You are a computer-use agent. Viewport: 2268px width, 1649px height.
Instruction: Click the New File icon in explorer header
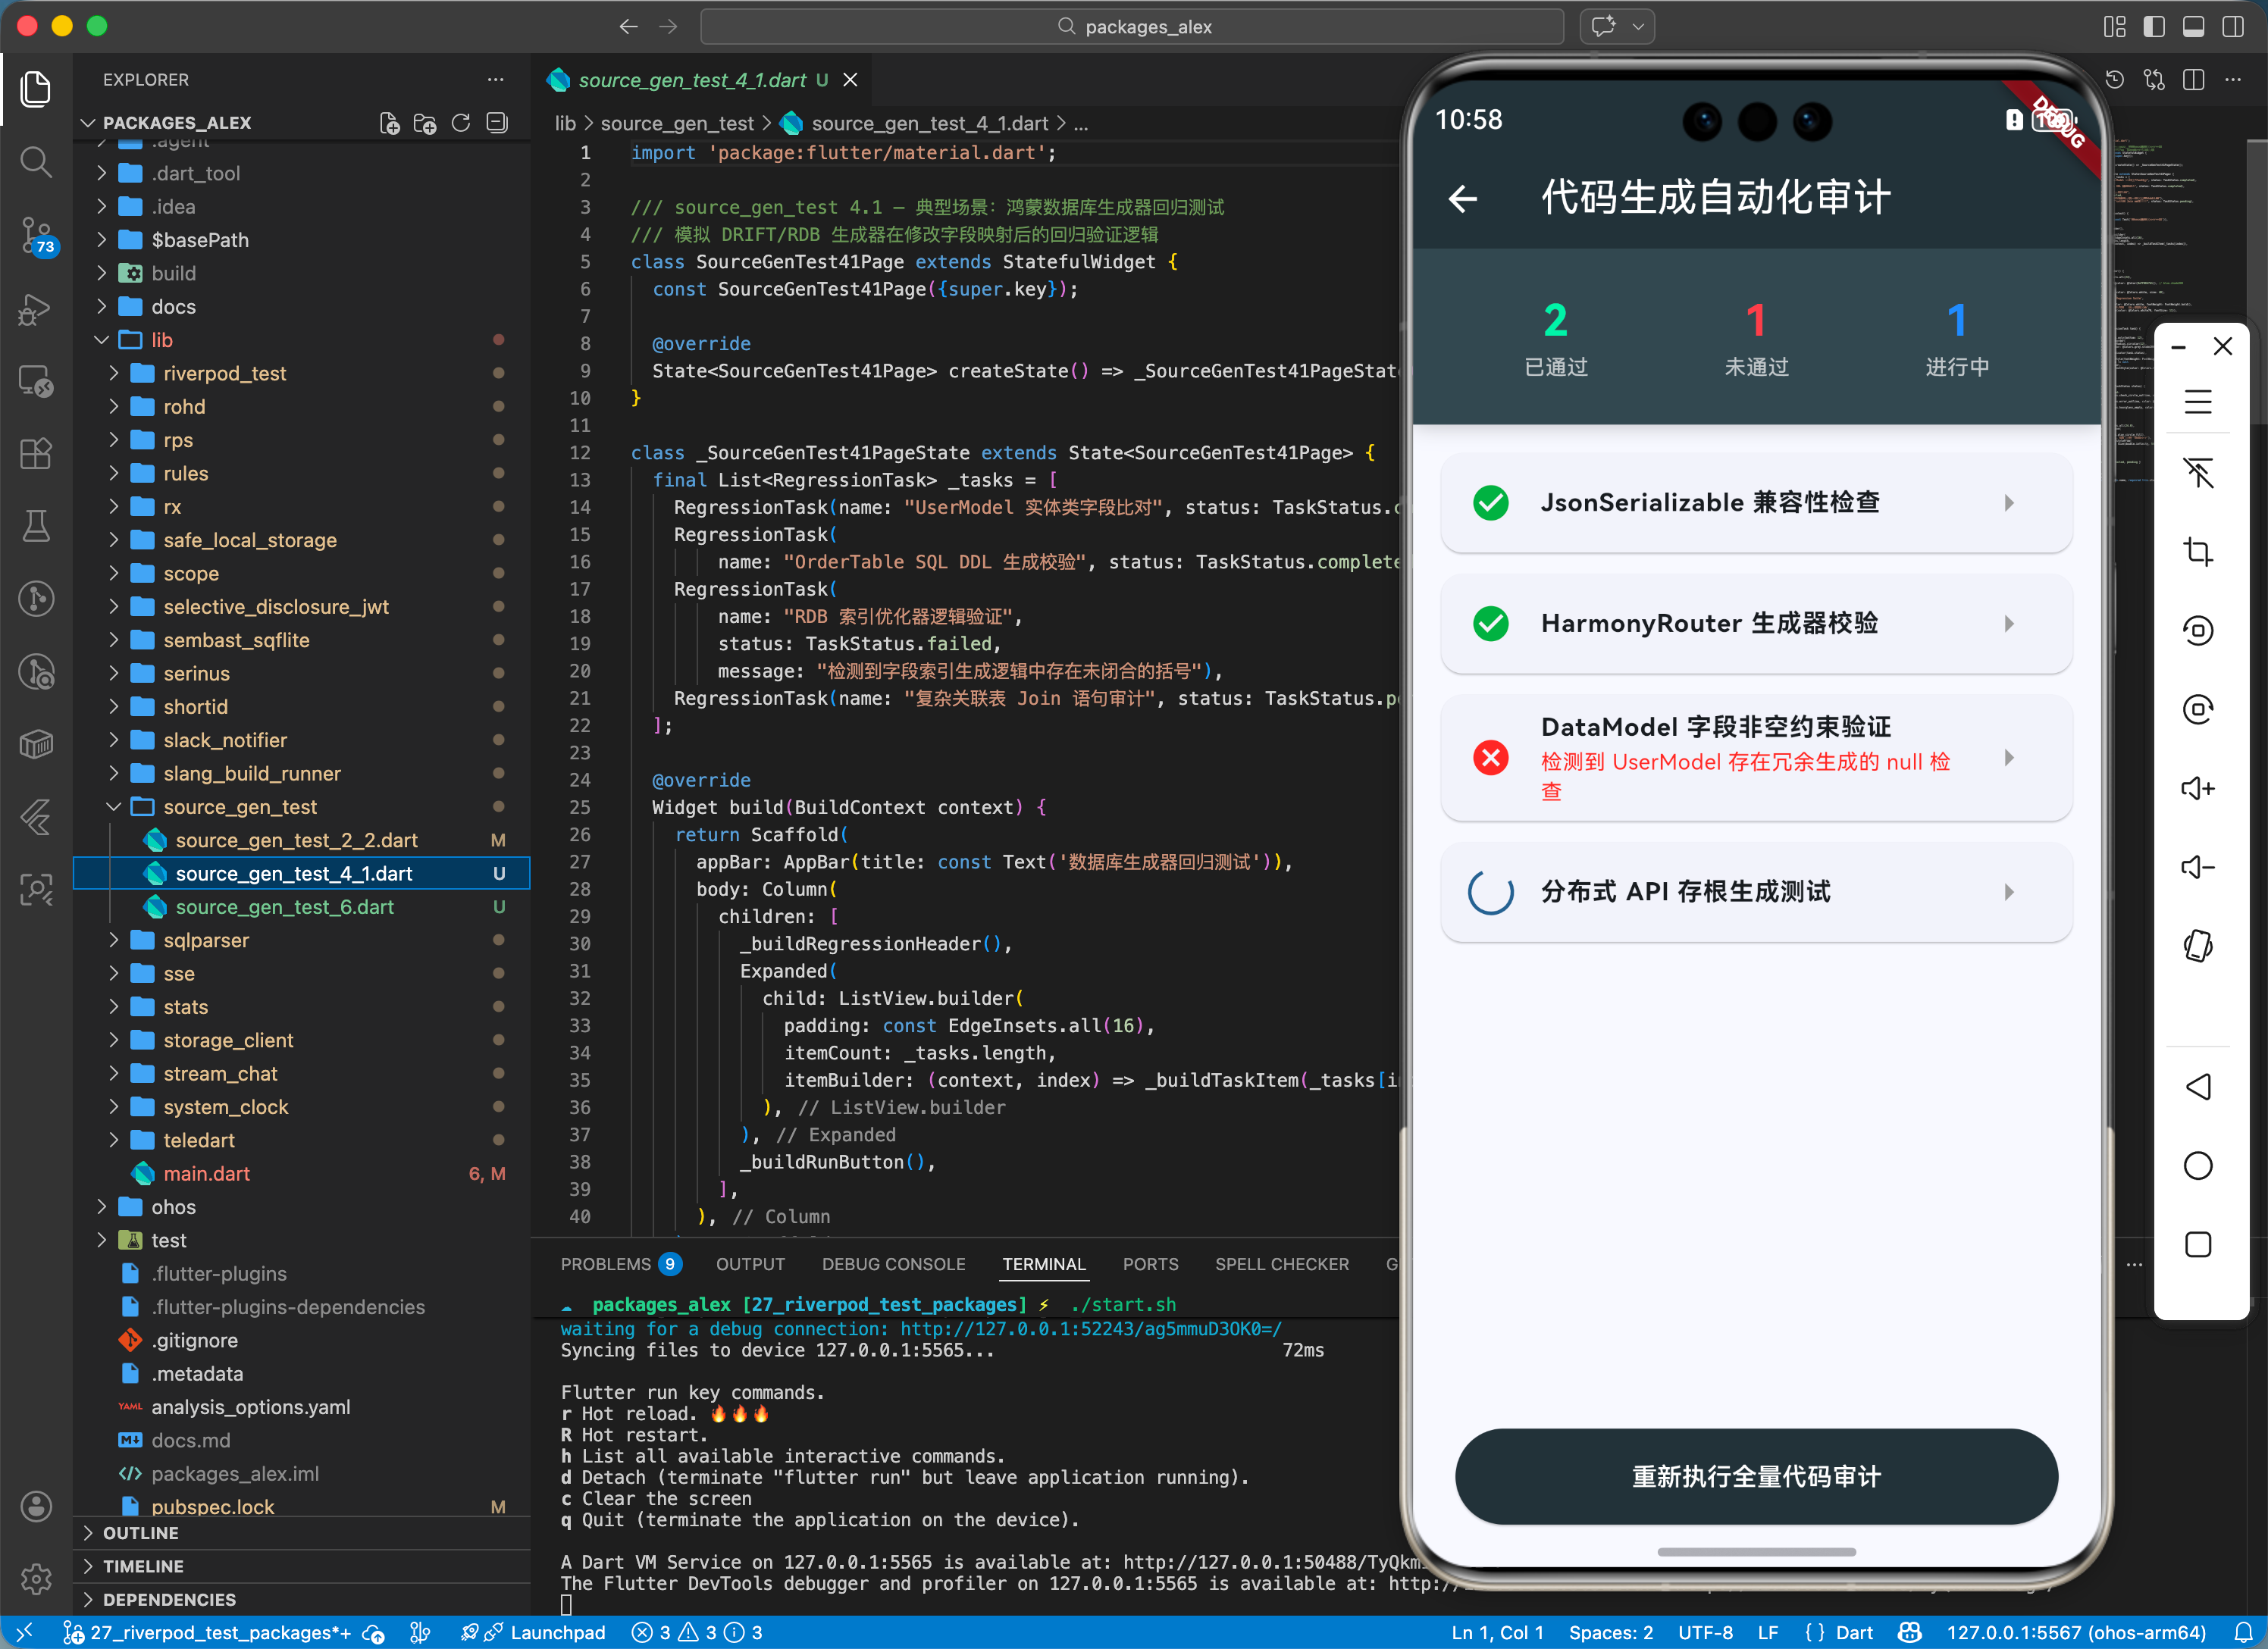(x=389, y=123)
